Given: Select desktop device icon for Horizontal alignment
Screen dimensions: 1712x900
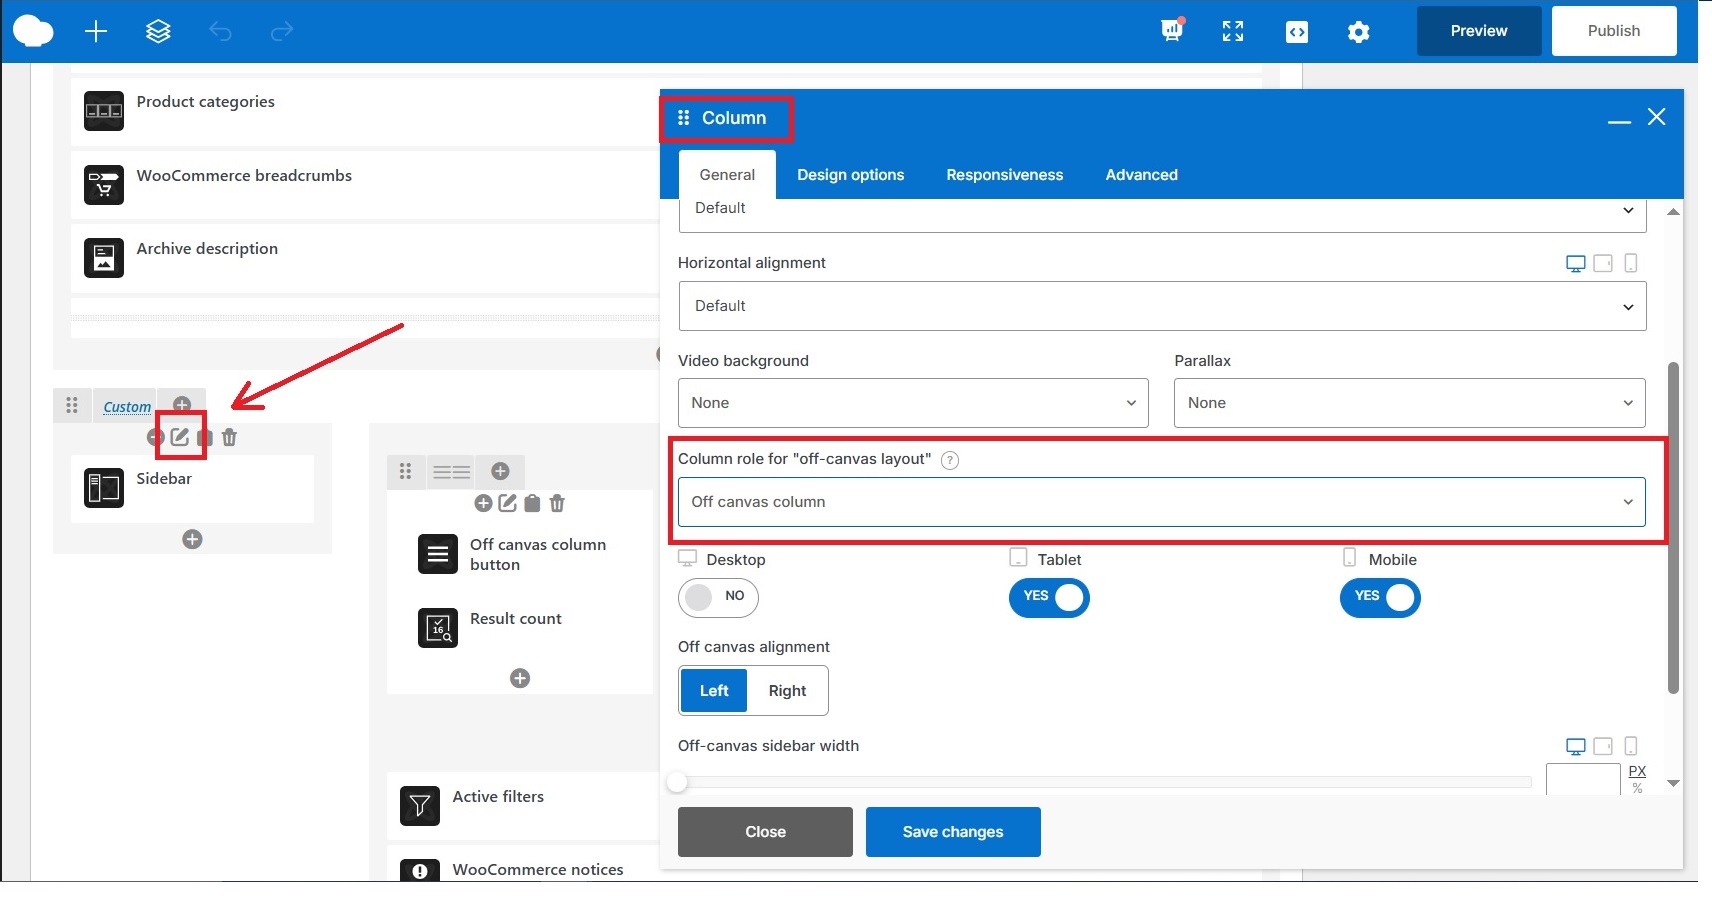Looking at the screenshot, I should click(1575, 264).
